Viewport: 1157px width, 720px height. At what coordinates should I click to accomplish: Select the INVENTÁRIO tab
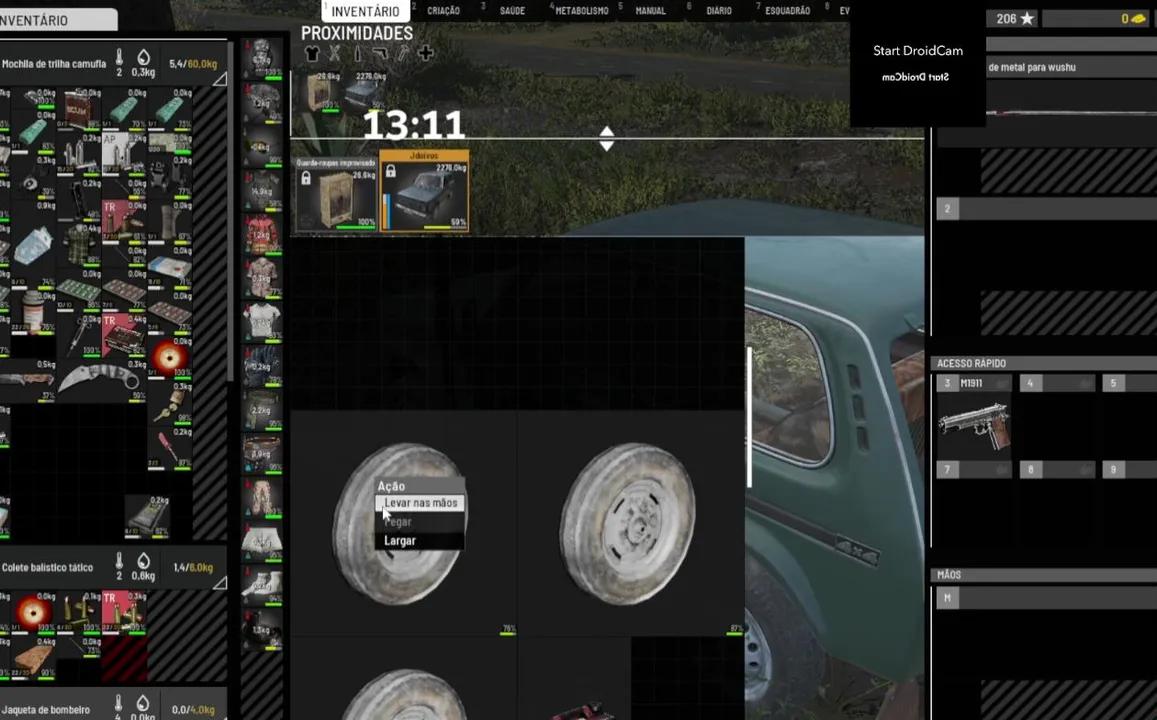pos(365,11)
